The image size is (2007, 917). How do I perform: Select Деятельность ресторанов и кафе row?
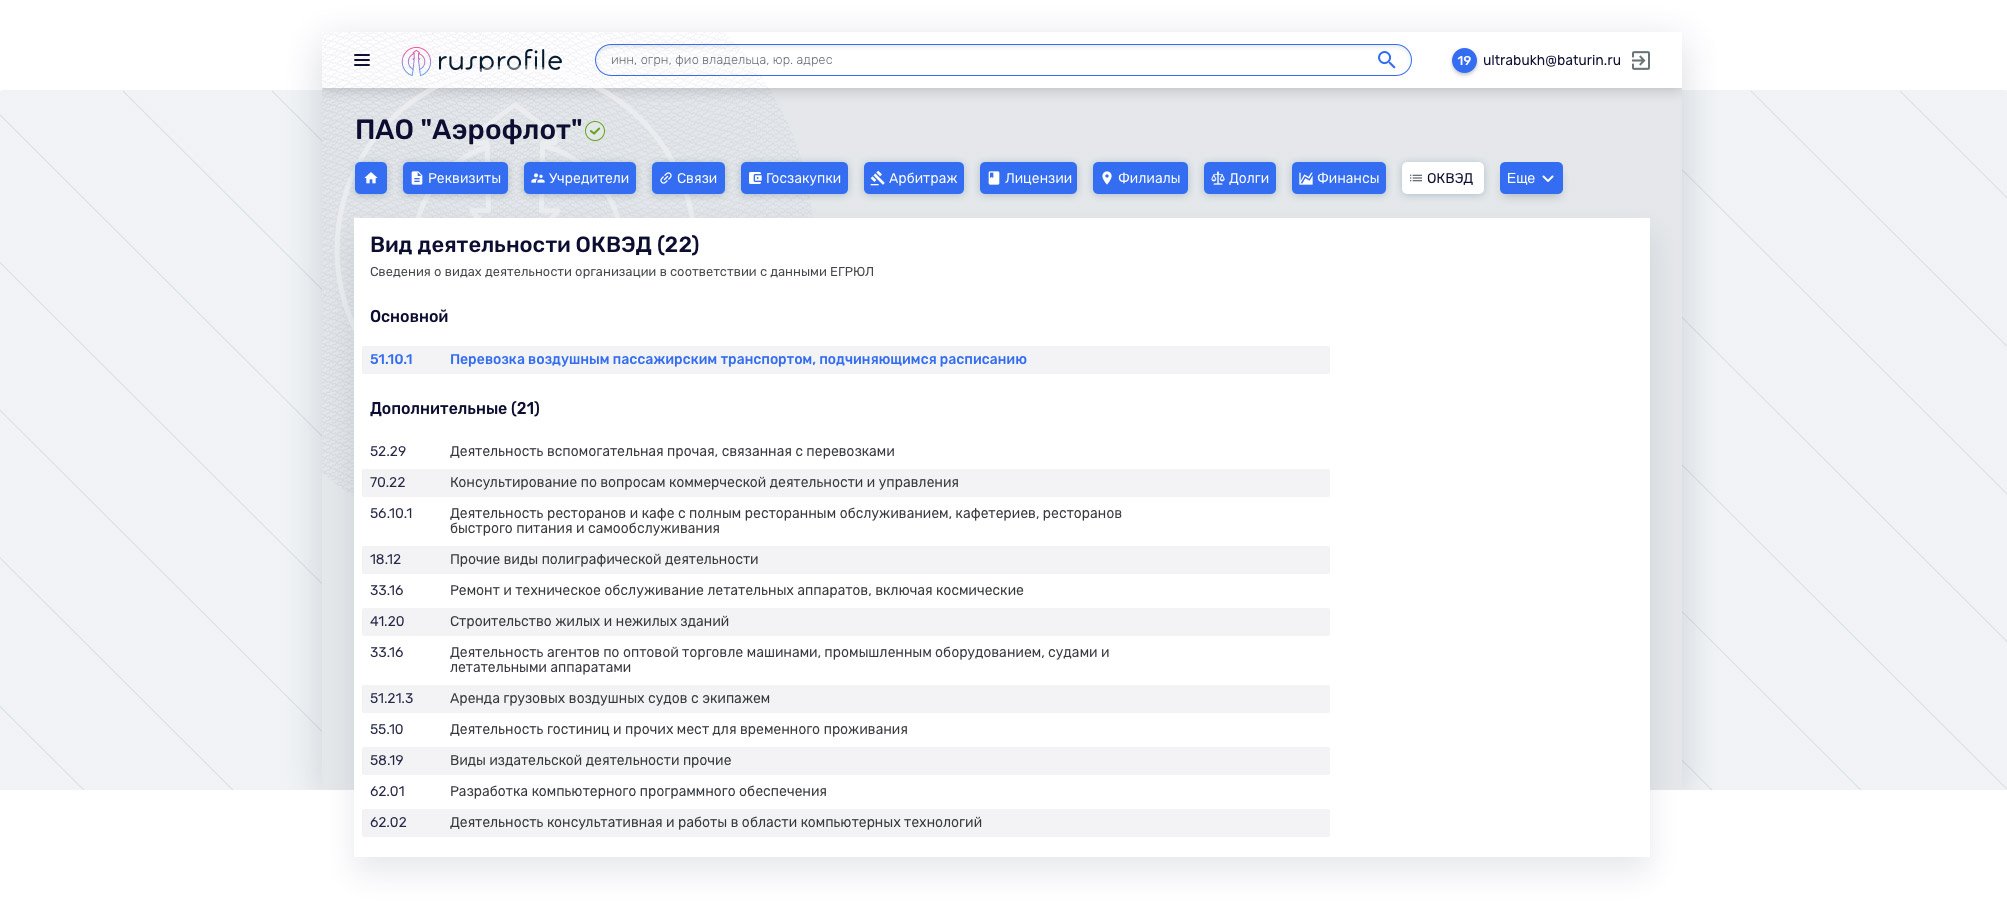pos(846,521)
